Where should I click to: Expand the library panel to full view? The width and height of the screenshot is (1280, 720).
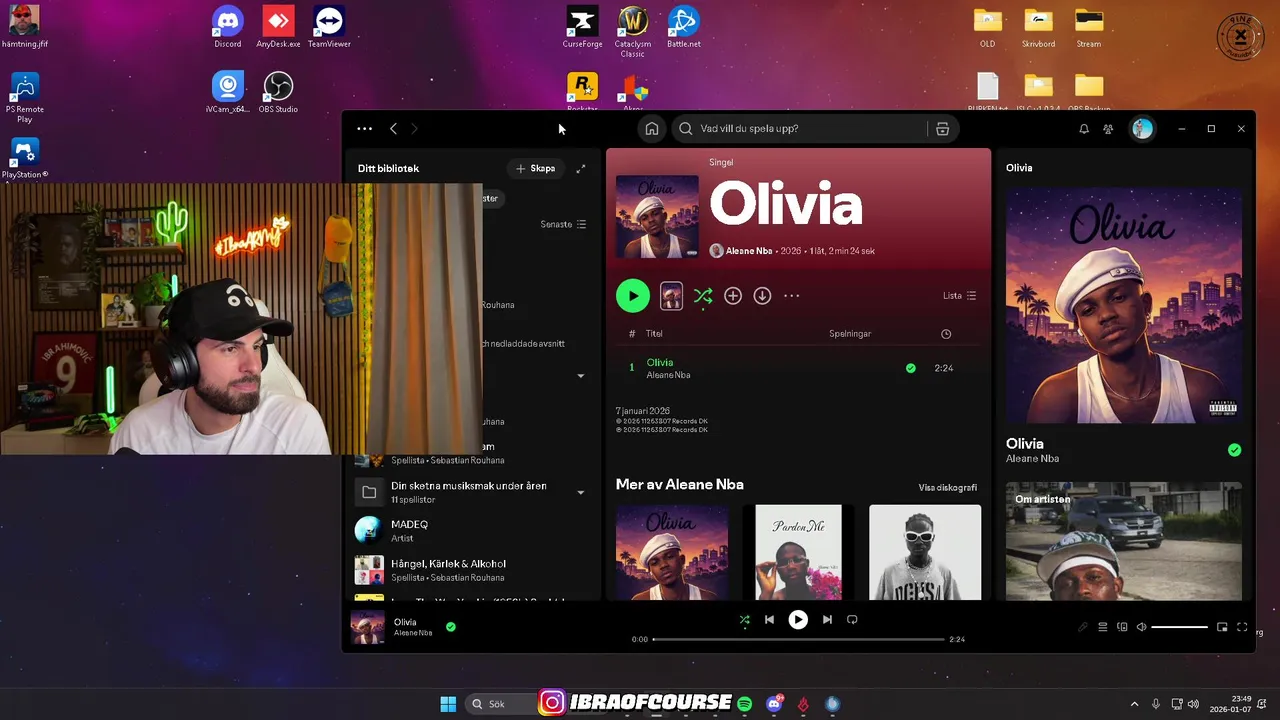click(581, 168)
